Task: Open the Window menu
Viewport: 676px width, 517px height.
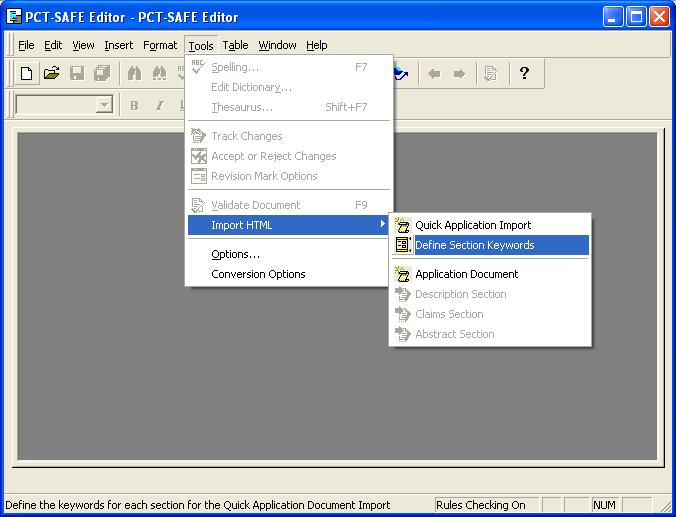Action: [x=277, y=45]
